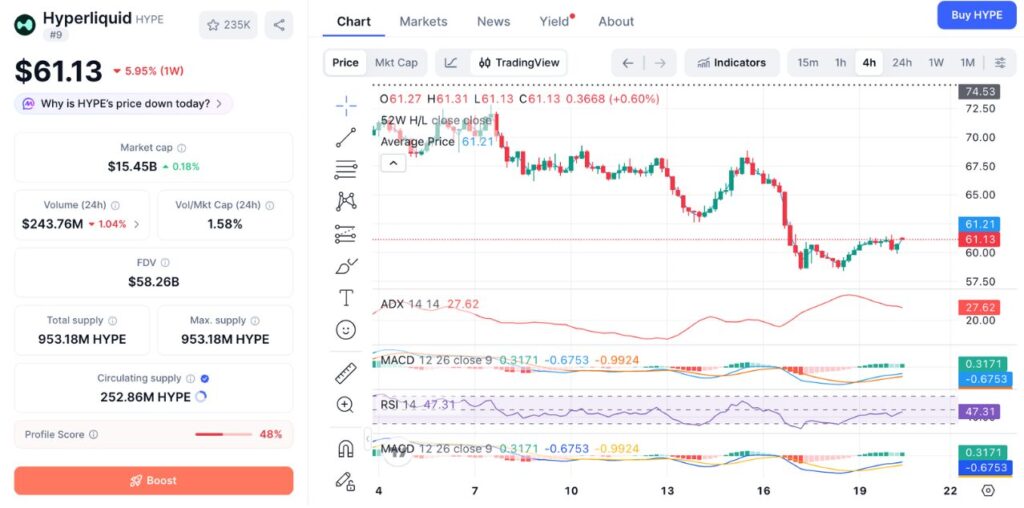Click Profile Score info icon

[93, 434]
